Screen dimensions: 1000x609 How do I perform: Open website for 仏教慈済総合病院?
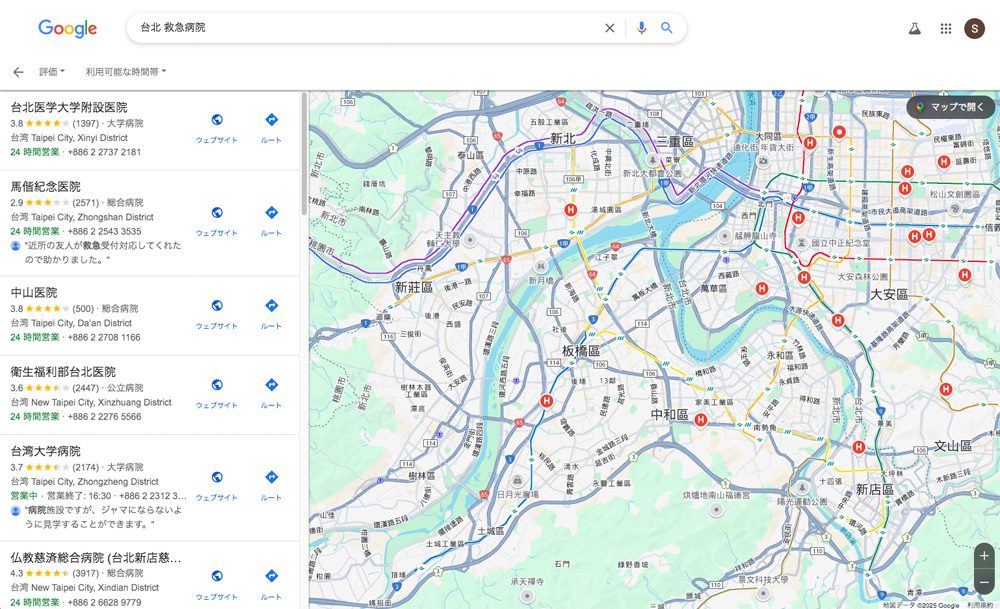click(x=217, y=584)
